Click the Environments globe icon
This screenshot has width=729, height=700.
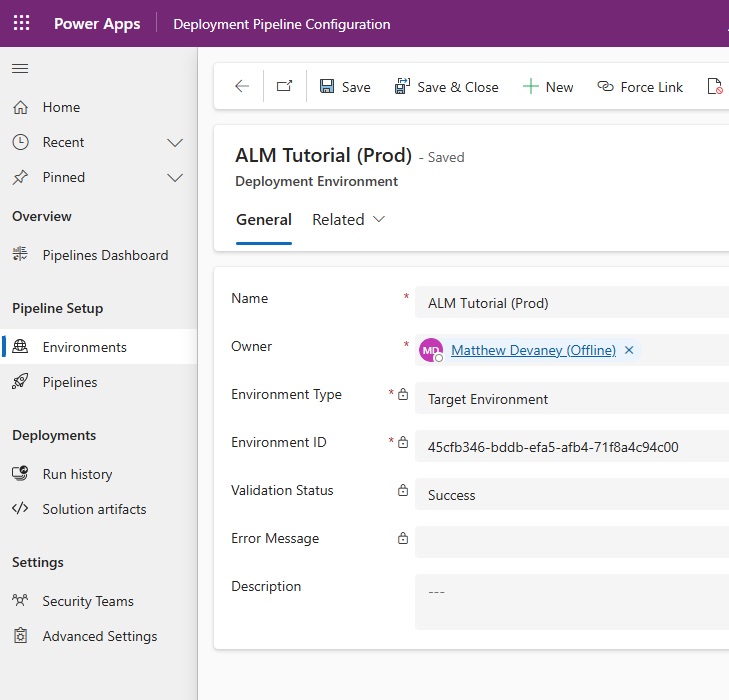click(x=20, y=347)
